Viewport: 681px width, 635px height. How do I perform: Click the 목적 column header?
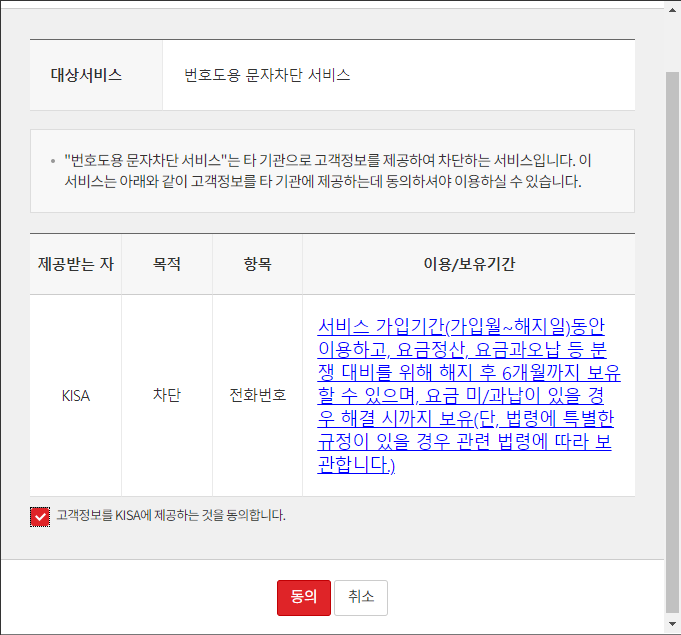[x=167, y=264]
